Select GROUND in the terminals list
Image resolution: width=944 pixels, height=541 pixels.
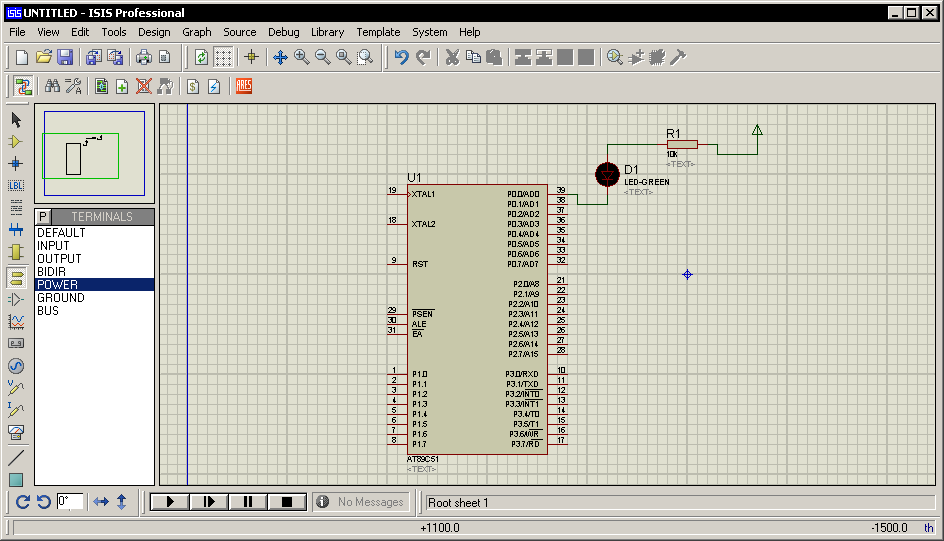click(95, 298)
